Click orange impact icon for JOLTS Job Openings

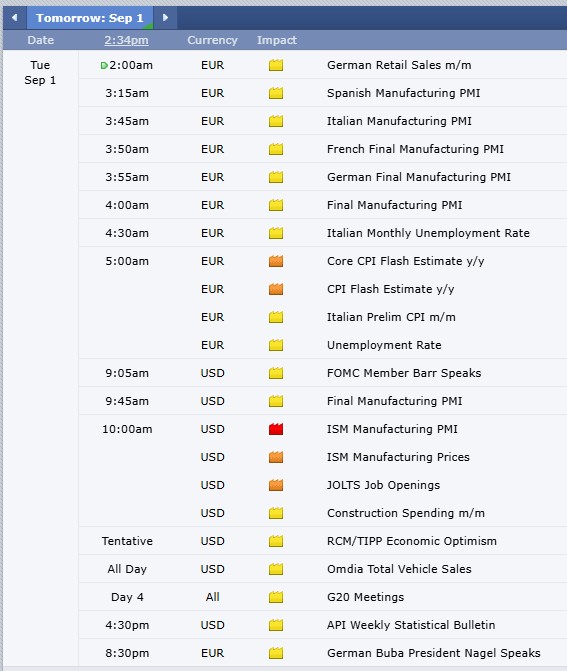pyautogui.click(x=276, y=485)
